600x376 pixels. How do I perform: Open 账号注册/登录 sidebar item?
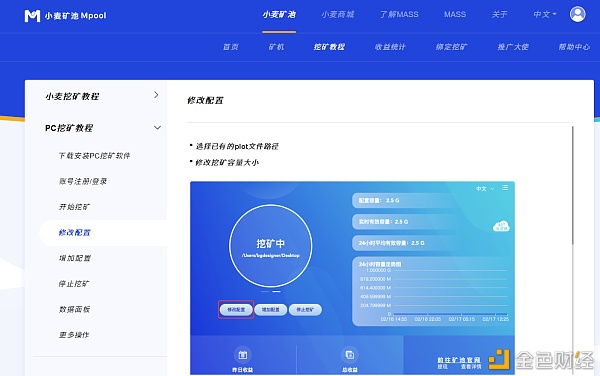click(83, 181)
